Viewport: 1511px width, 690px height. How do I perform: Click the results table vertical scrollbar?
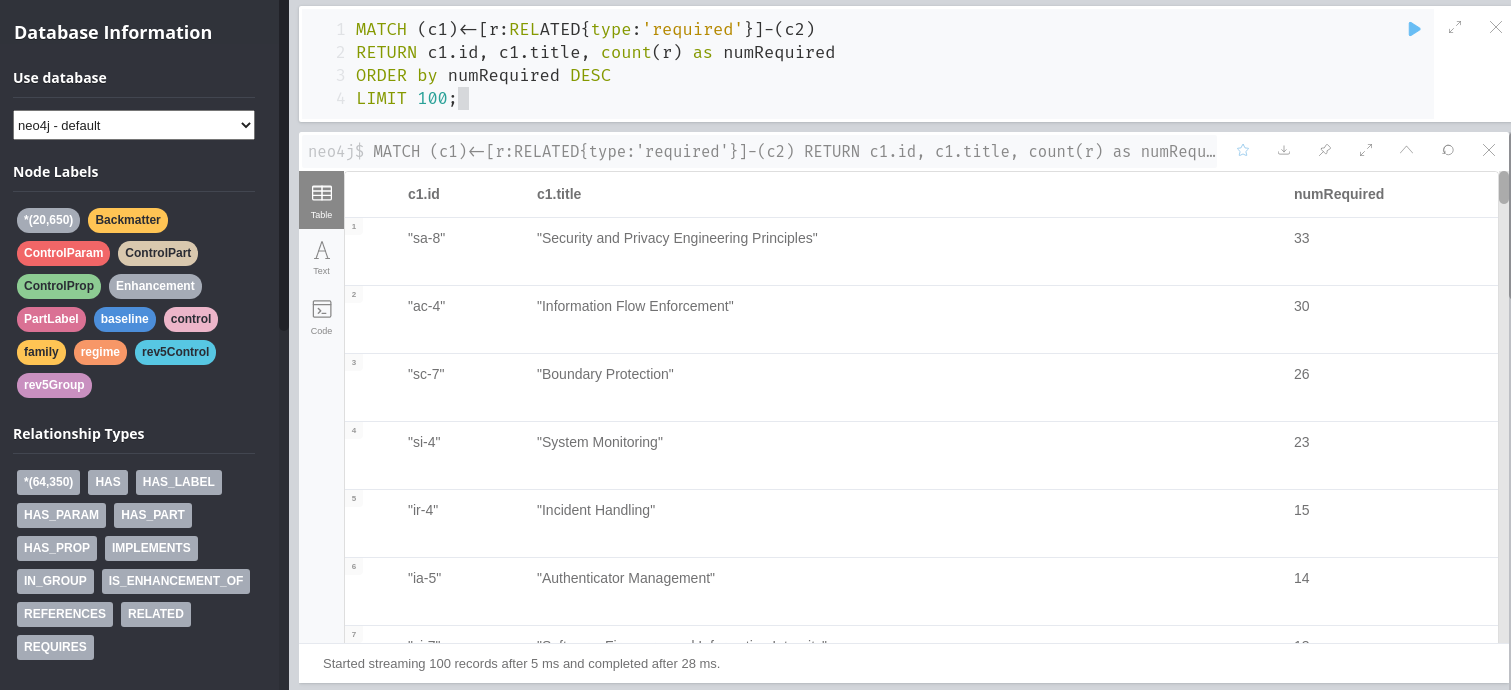click(x=1503, y=187)
